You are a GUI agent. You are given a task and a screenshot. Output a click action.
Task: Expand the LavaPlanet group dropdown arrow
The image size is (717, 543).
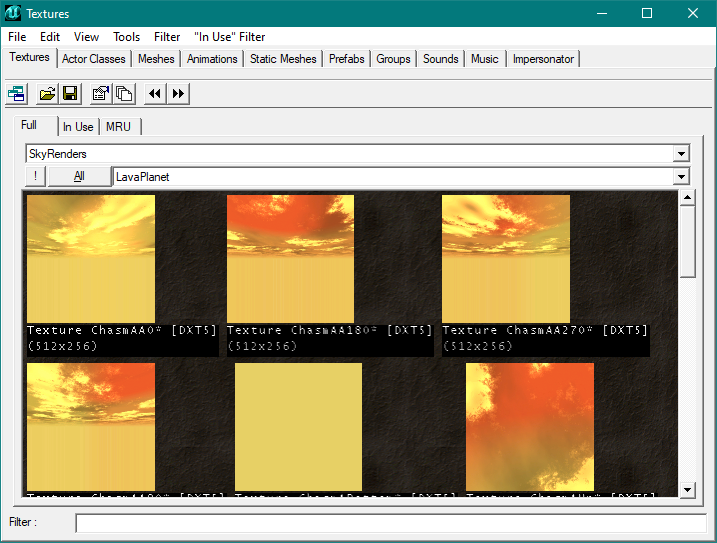[681, 177]
